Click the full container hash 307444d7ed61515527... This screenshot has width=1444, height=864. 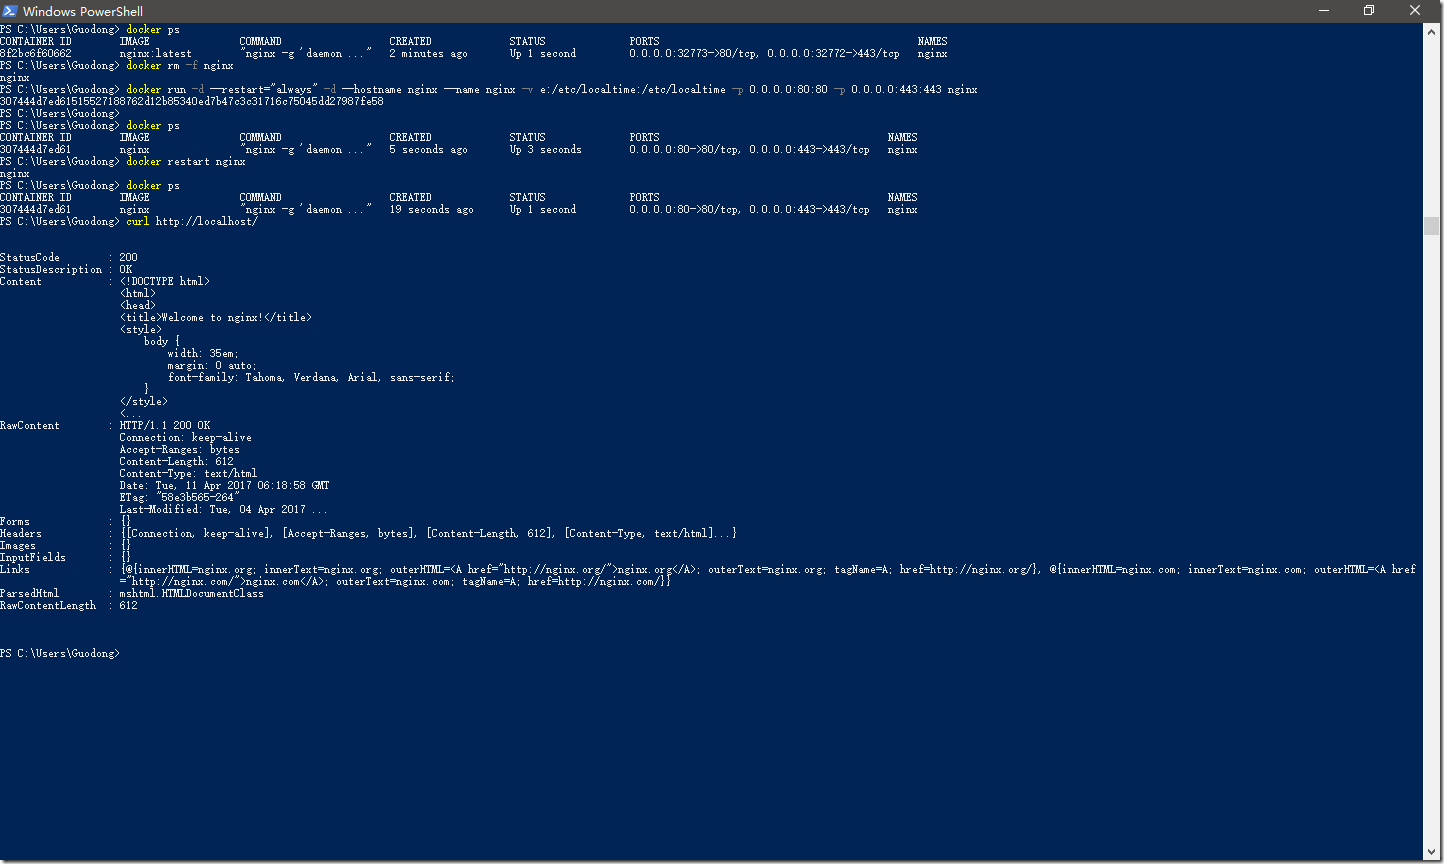point(192,102)
